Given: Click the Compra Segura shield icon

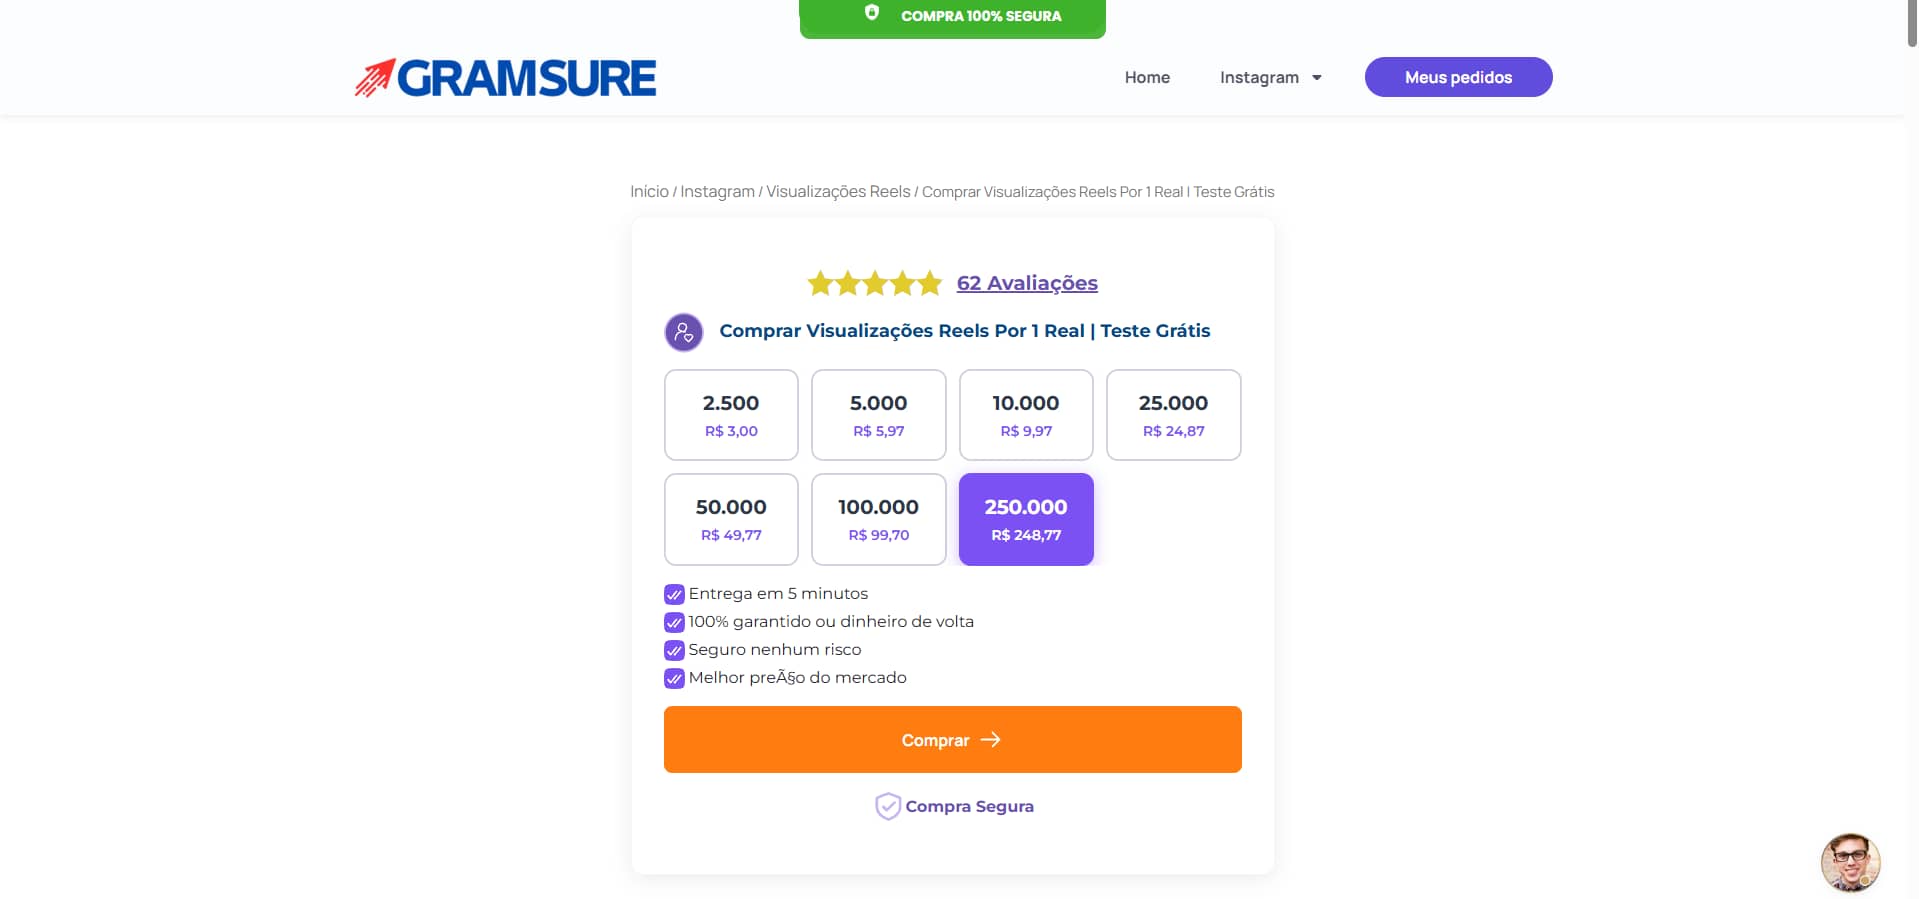Looking at the screenshot, I should (x=888, y=805).
